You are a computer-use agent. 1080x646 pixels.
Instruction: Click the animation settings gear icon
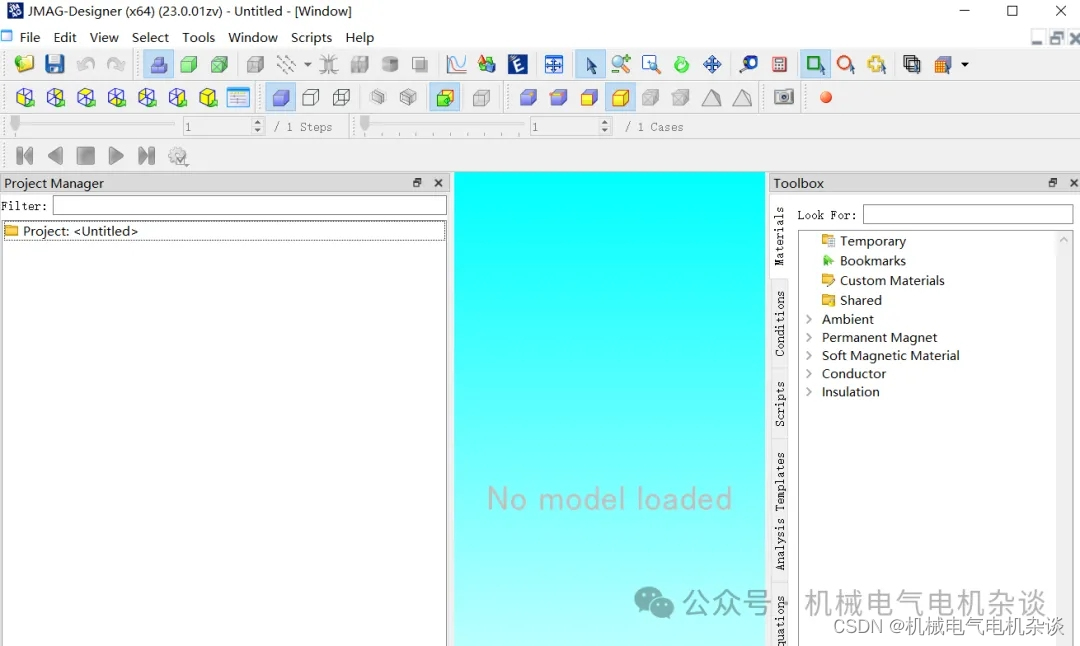178,156
